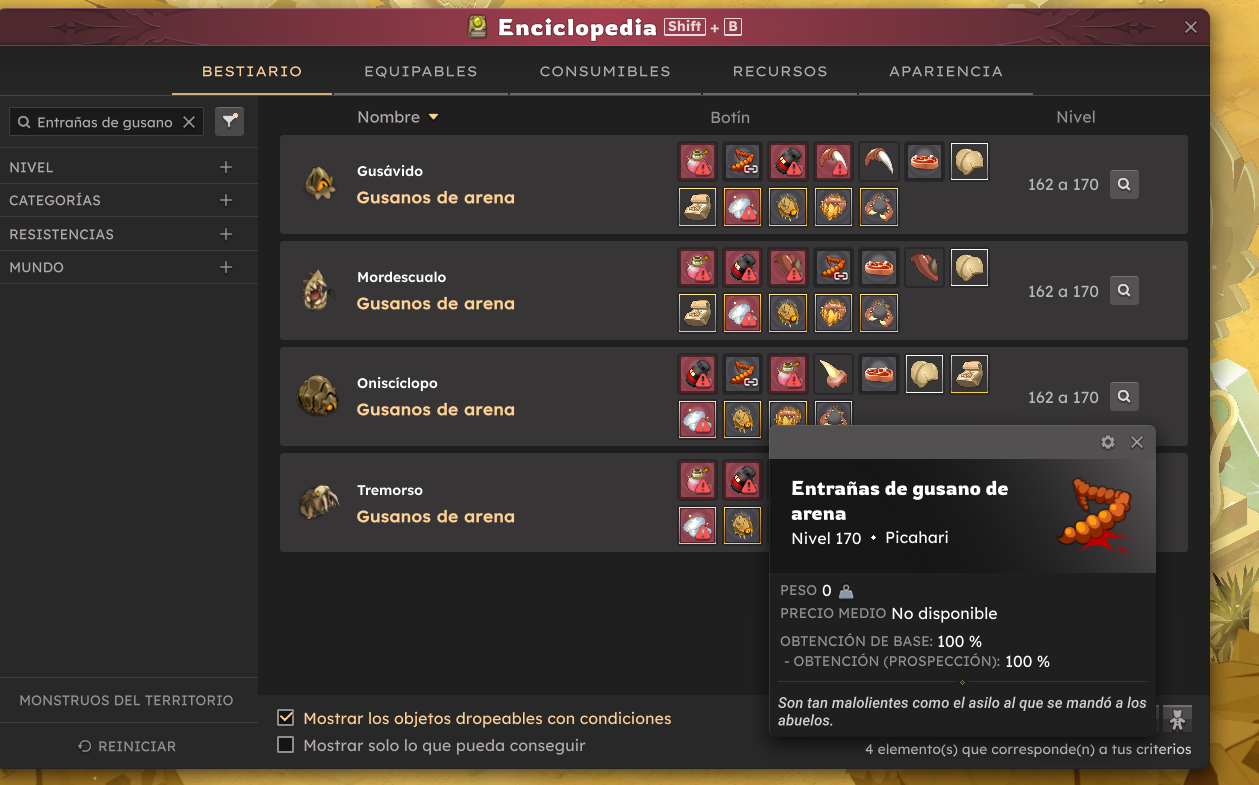
Task: Select Gusávido's worm guts loot icon
Action: coord(742,162)
